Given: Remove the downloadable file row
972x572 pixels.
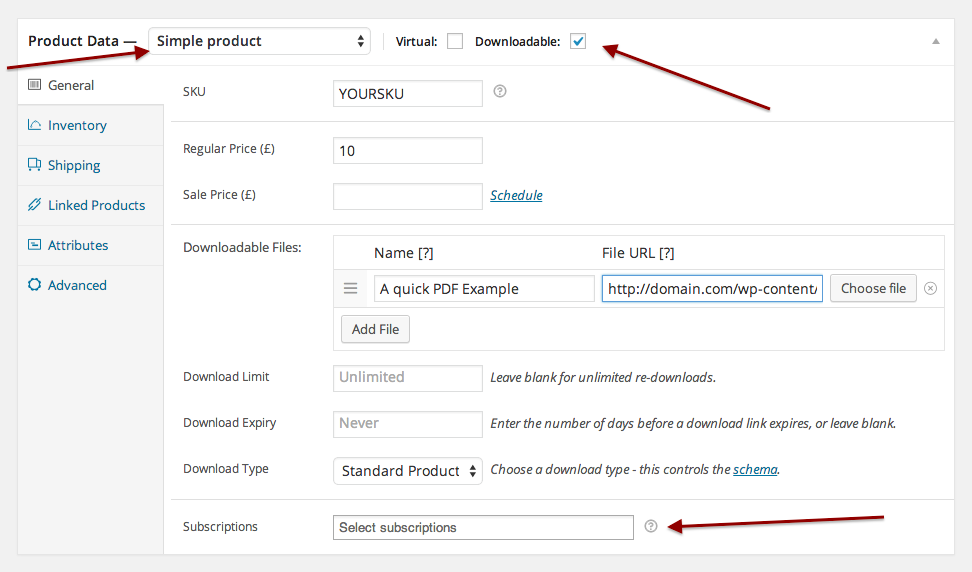Looking at the screenshot, I should pyautogui.click(x=930, y=289).
